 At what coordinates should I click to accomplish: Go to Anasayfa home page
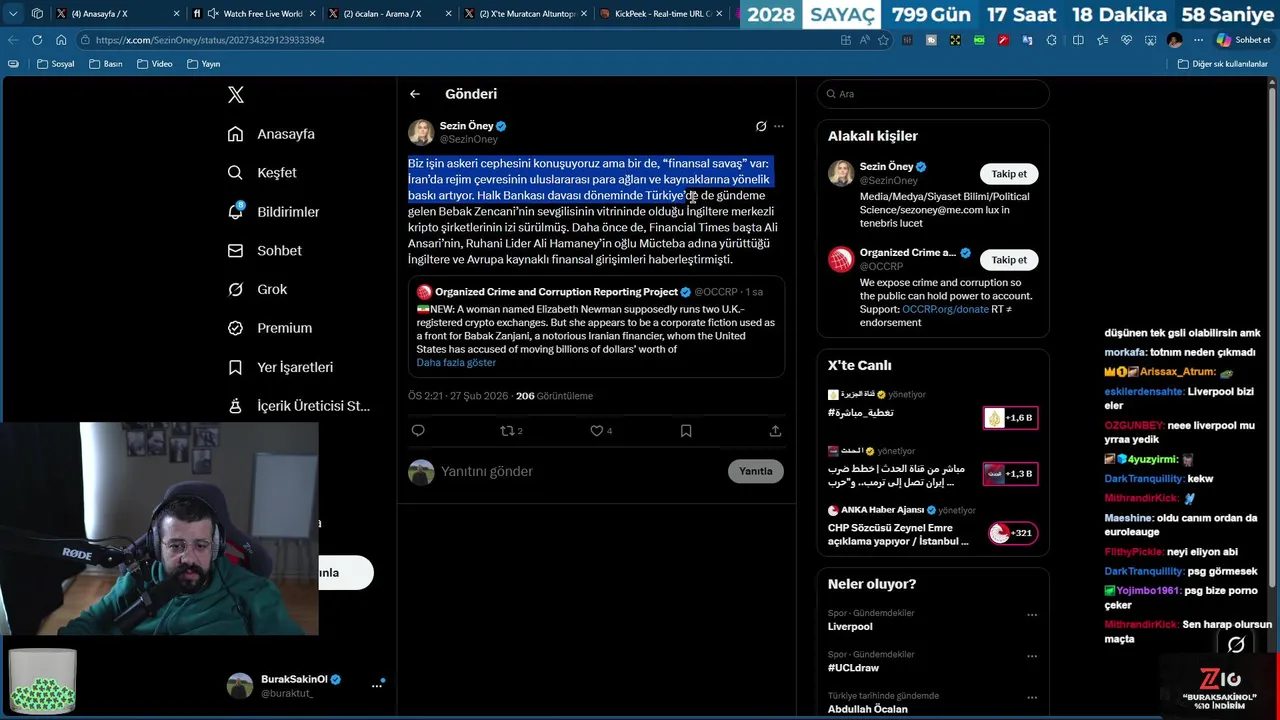pos(272,134)
